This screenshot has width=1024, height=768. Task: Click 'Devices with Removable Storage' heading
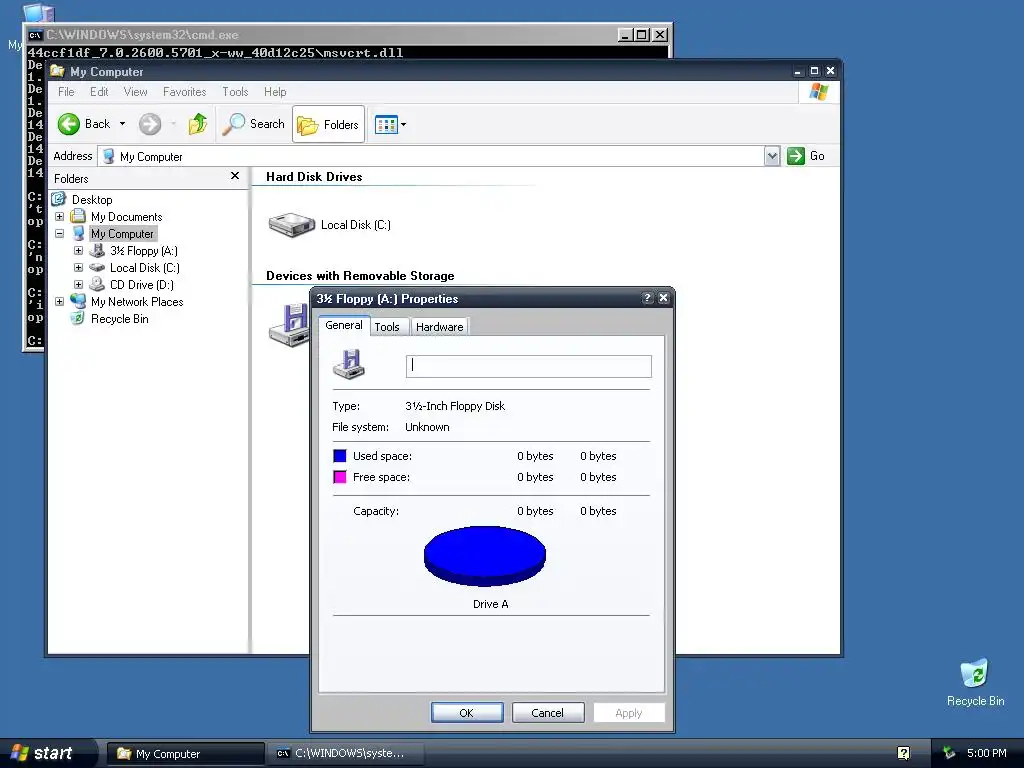click(360, 276)
